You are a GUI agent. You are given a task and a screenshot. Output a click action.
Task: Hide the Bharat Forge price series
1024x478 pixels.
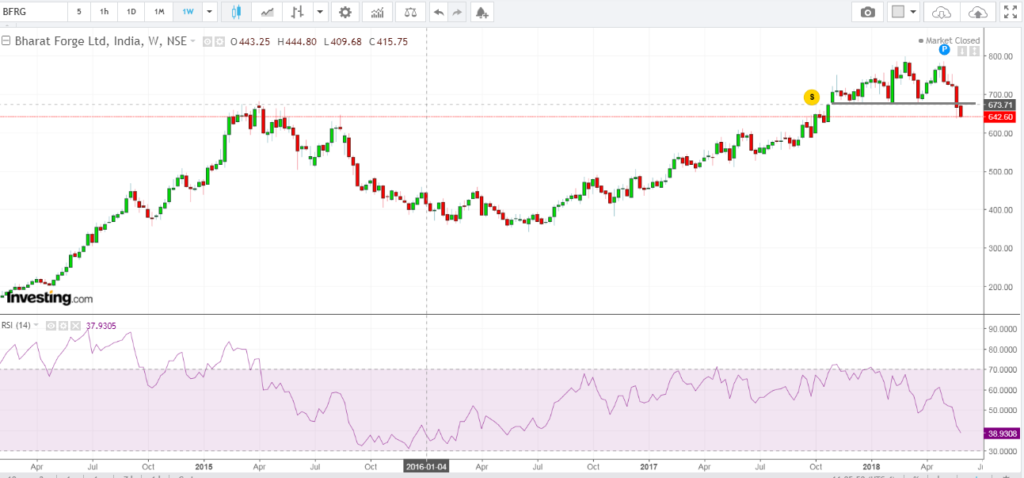click(x=206, y=41)
